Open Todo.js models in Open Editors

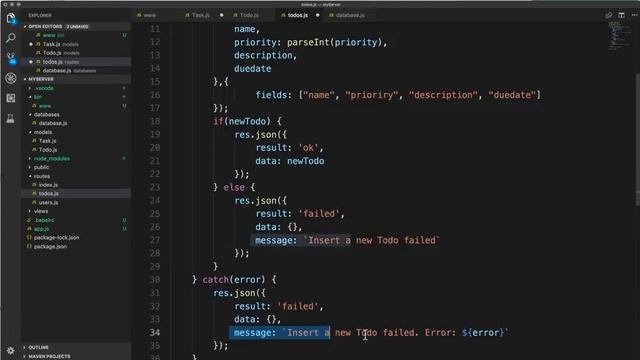click(61, 53)
